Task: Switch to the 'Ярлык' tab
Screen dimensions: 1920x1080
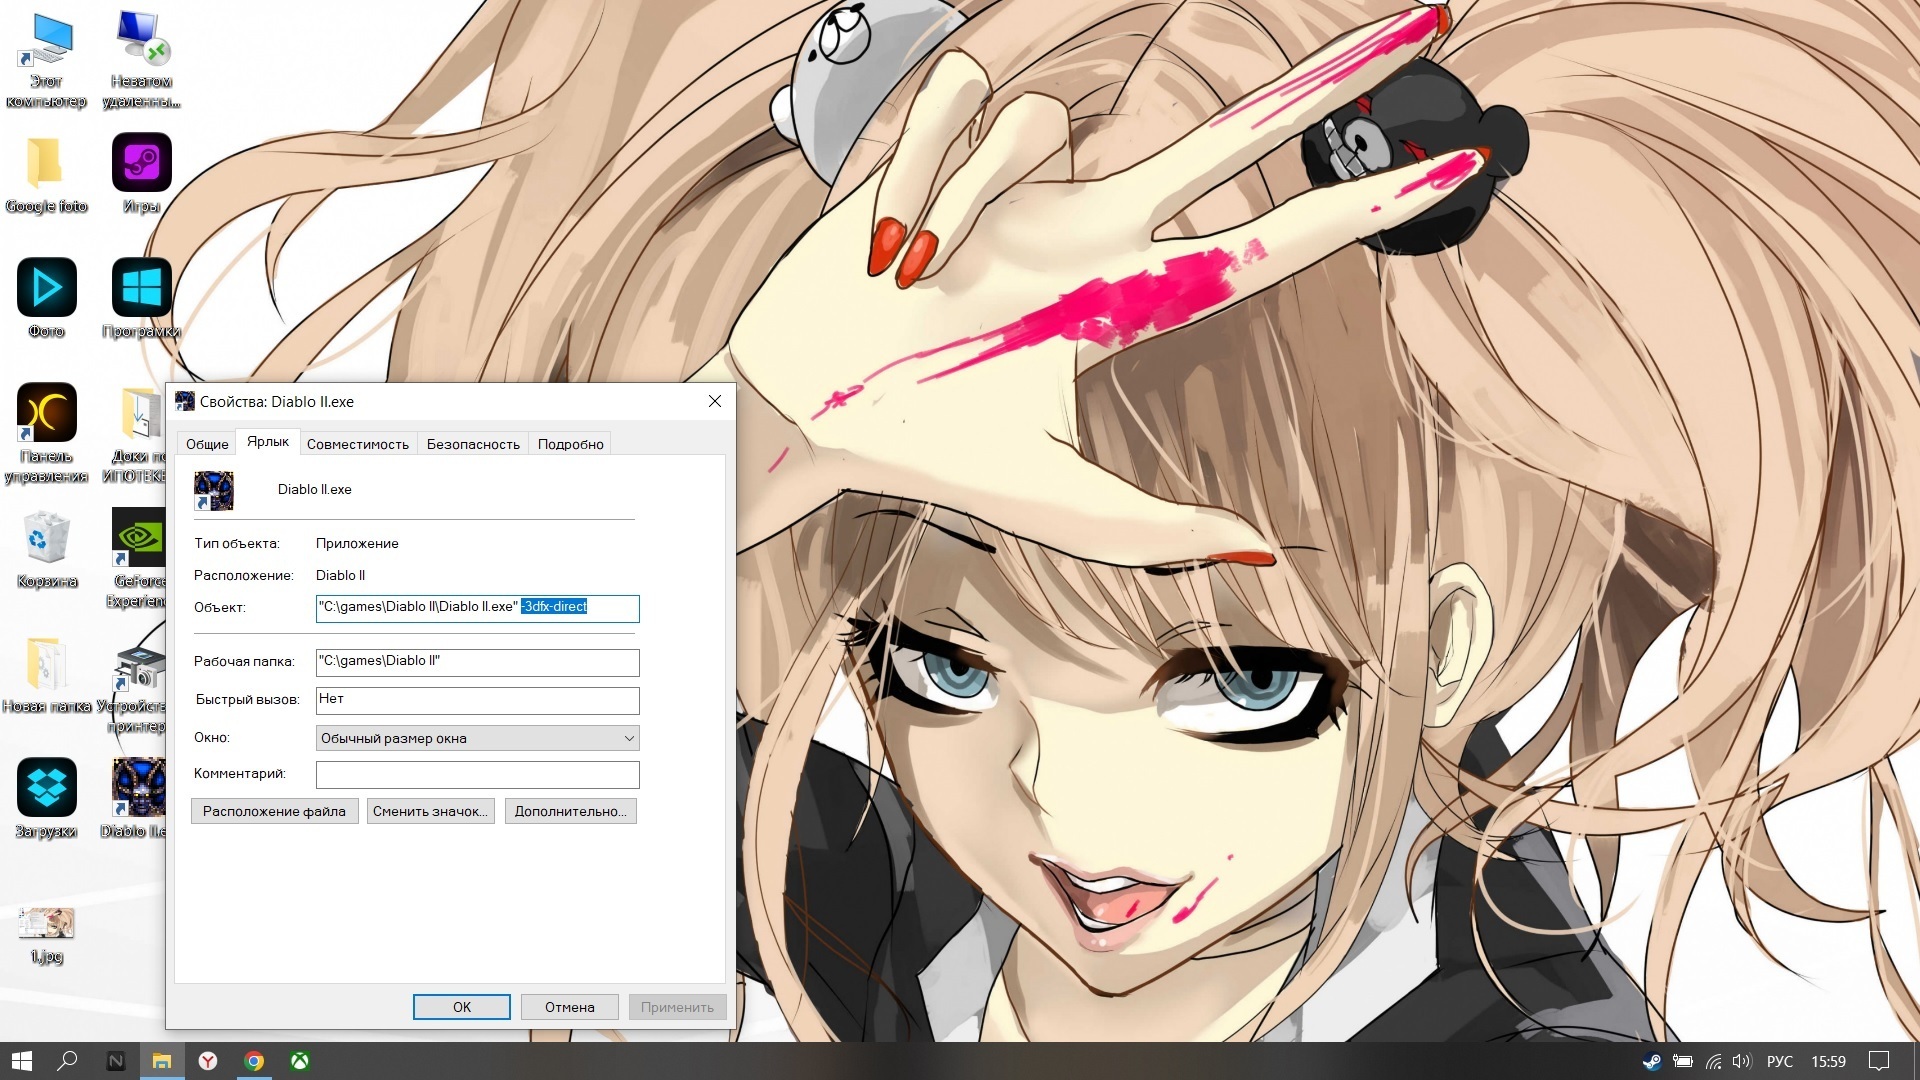Action: [268, 442]
